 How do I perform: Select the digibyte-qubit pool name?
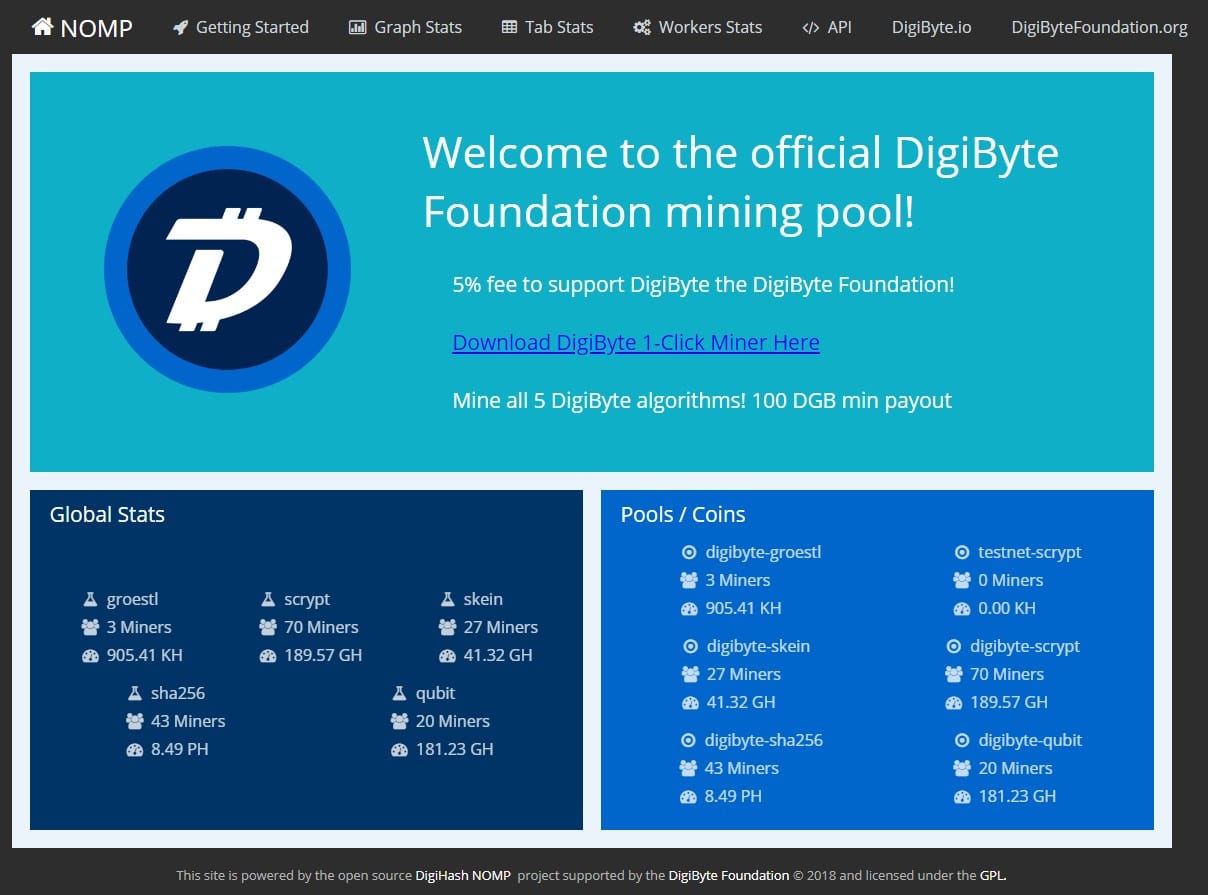point(1030,740)
